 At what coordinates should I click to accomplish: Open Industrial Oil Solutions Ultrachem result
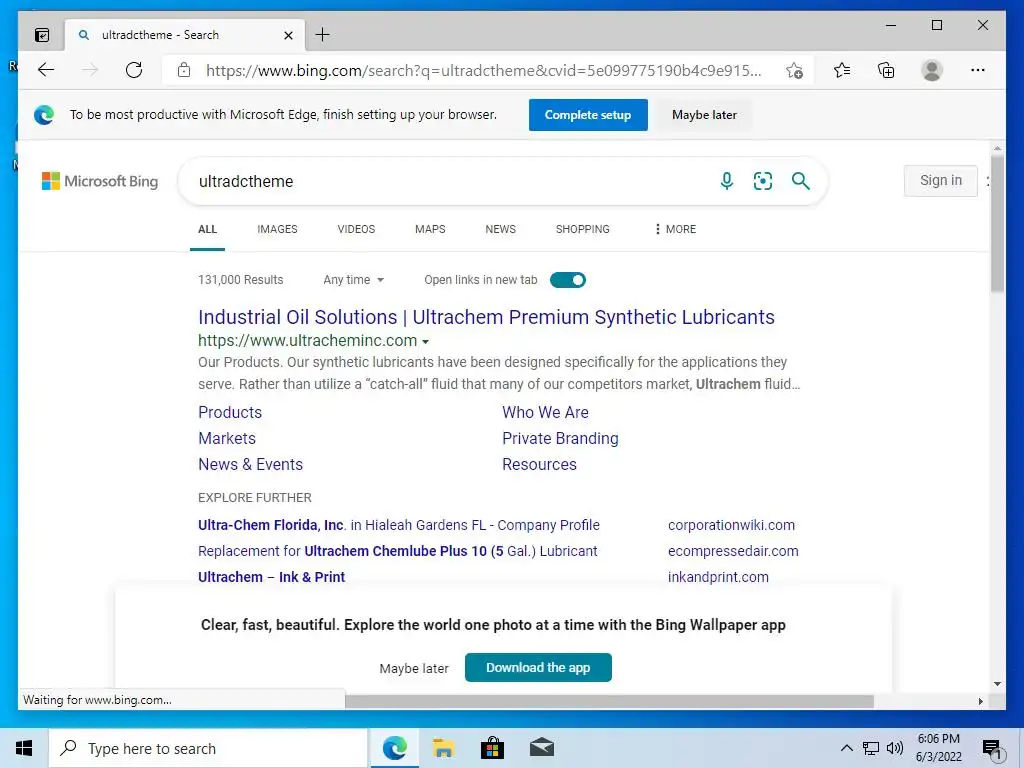[x=486, y=317]
